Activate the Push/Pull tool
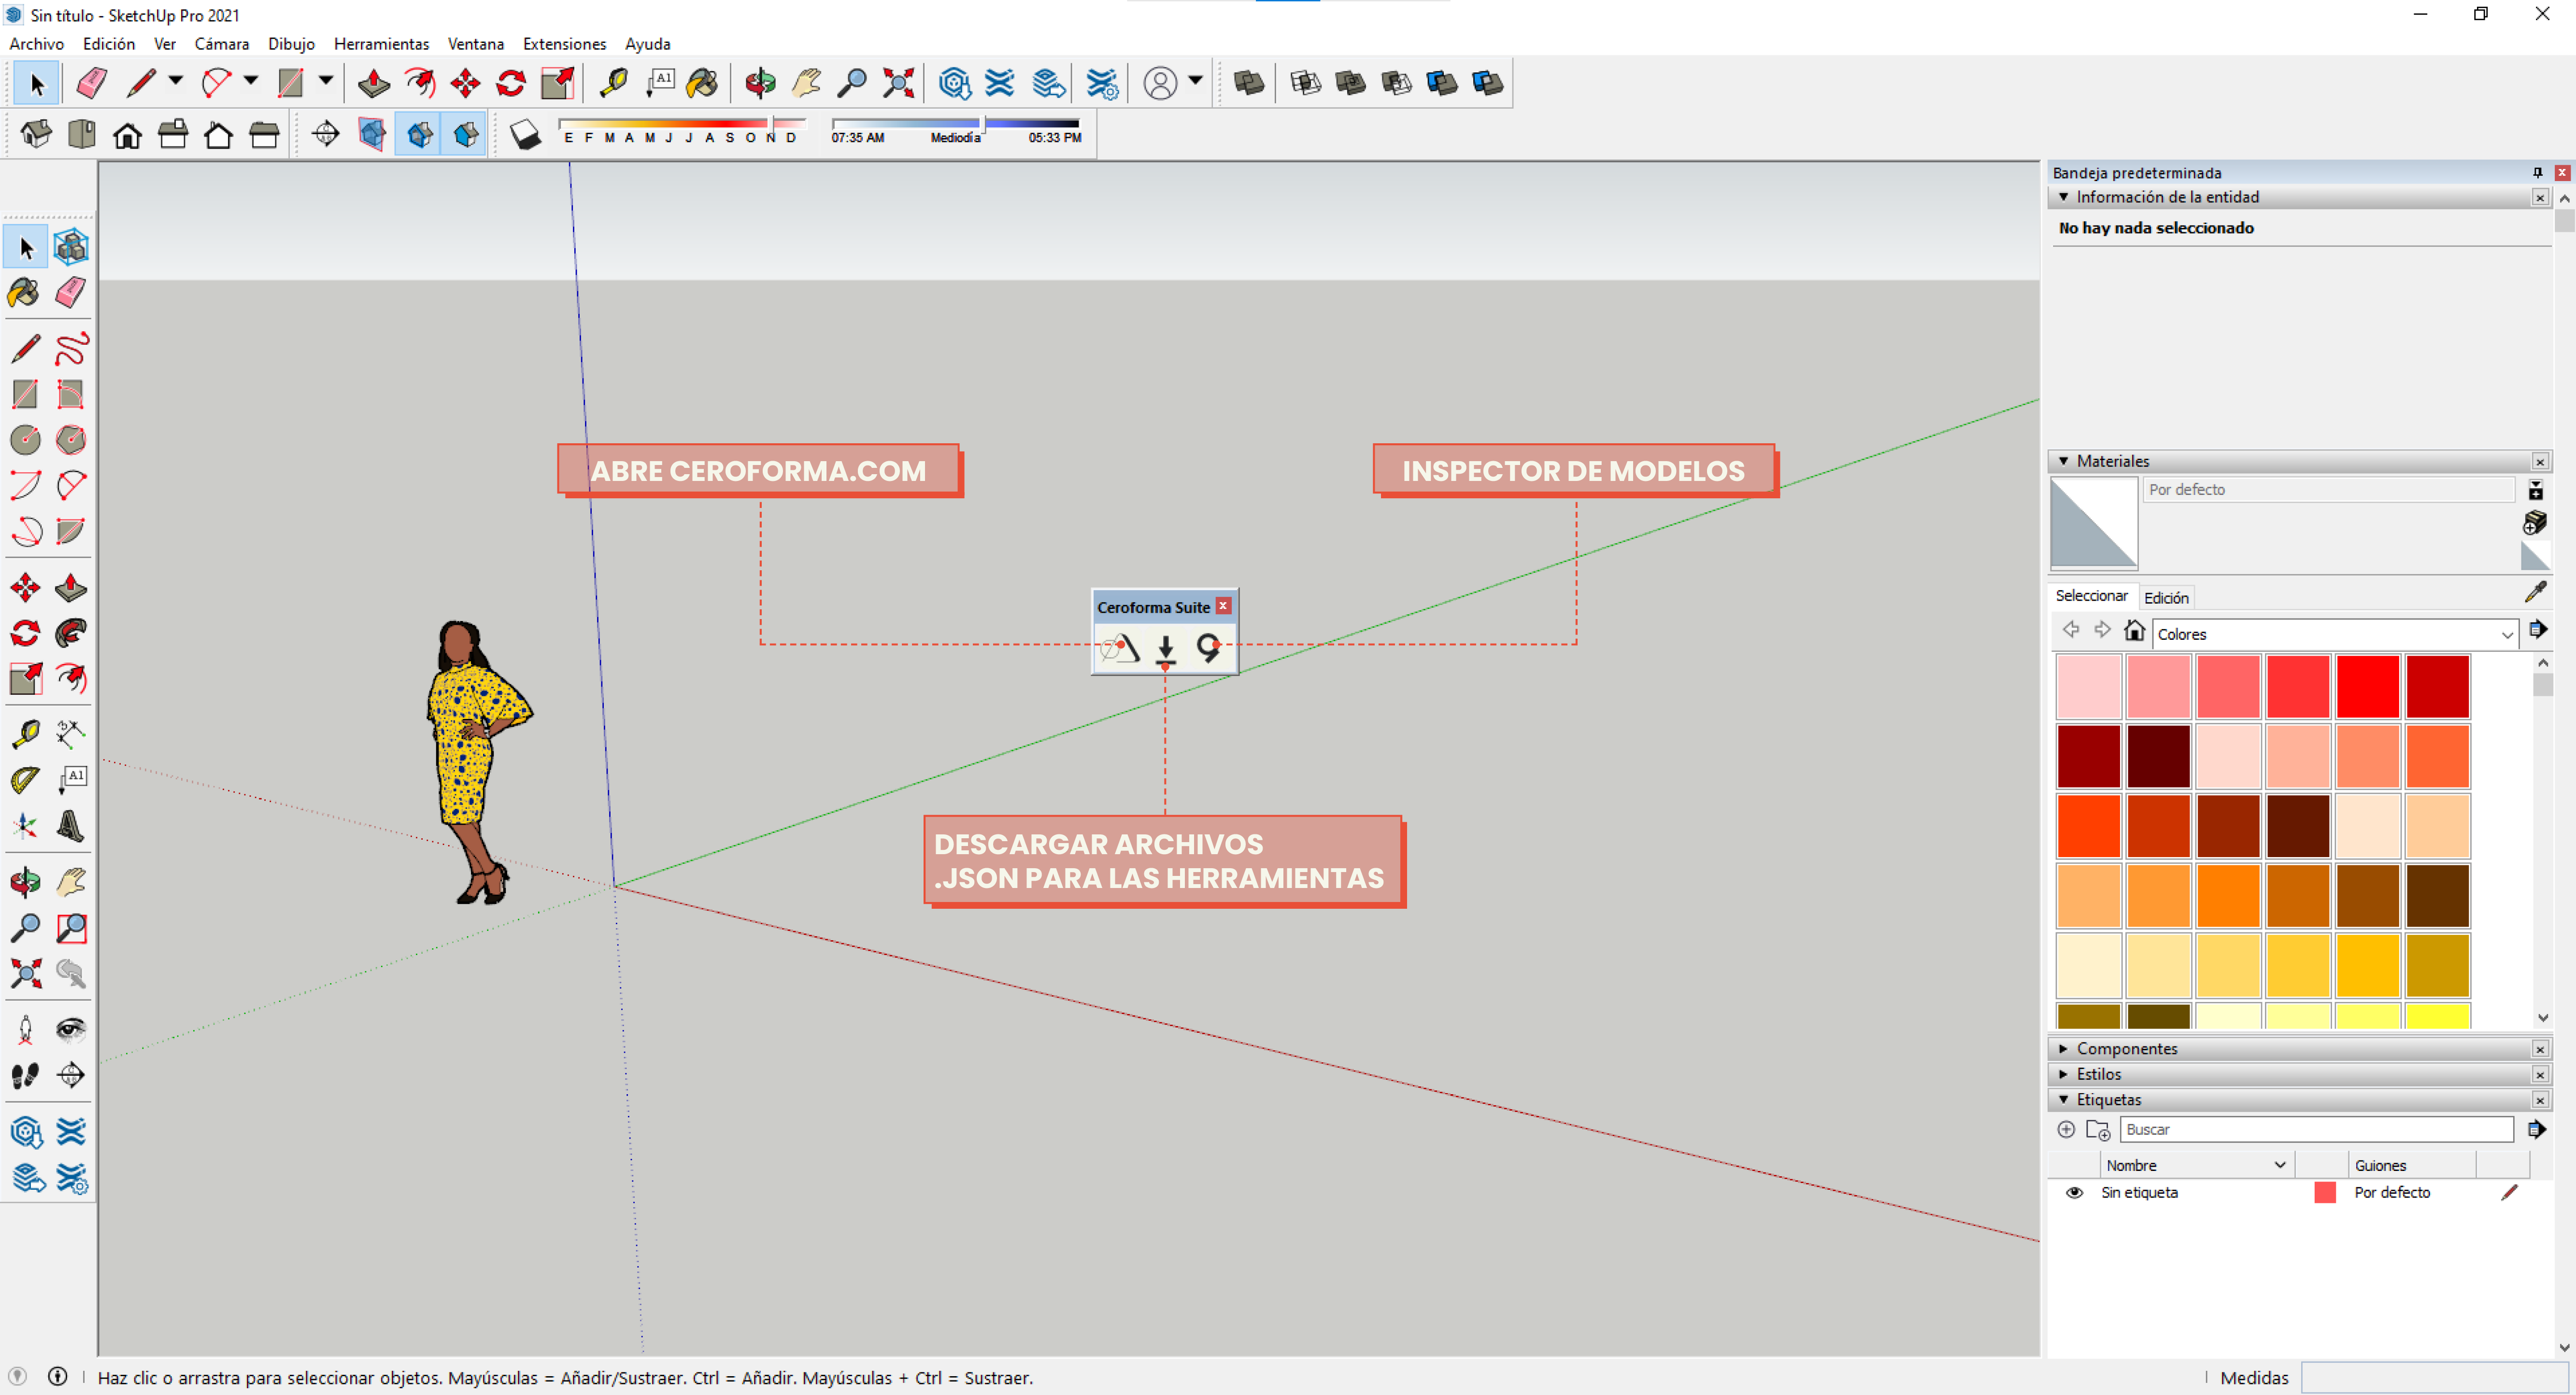Viewport: 2576px width, 1395px height. tap(374, 83)
